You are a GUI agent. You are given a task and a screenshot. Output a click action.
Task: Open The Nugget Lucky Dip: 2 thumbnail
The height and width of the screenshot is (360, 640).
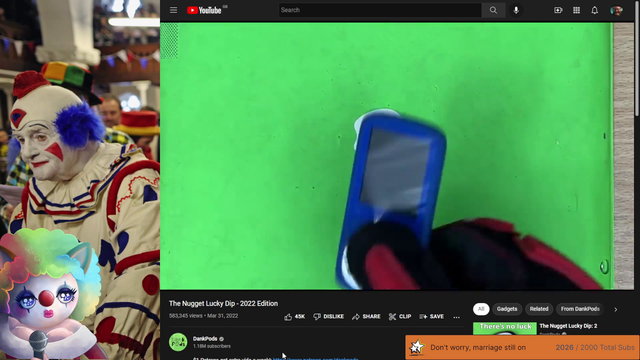click(504, 329)
